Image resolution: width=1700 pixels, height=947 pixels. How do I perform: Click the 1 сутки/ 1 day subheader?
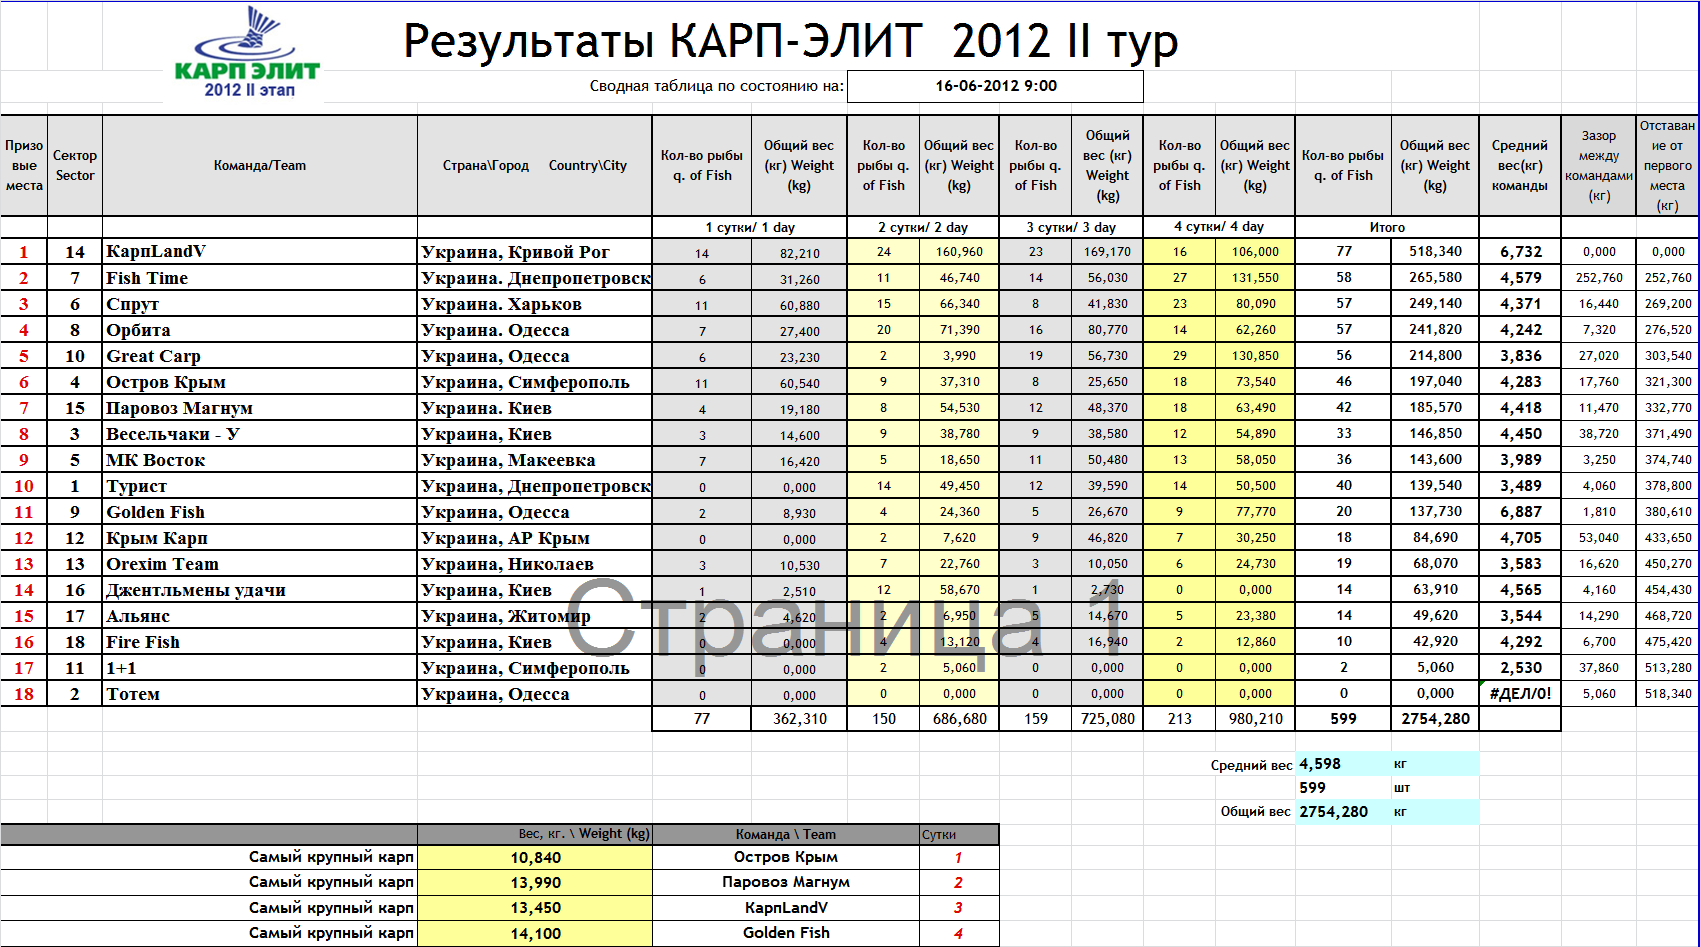coord(750,227)
